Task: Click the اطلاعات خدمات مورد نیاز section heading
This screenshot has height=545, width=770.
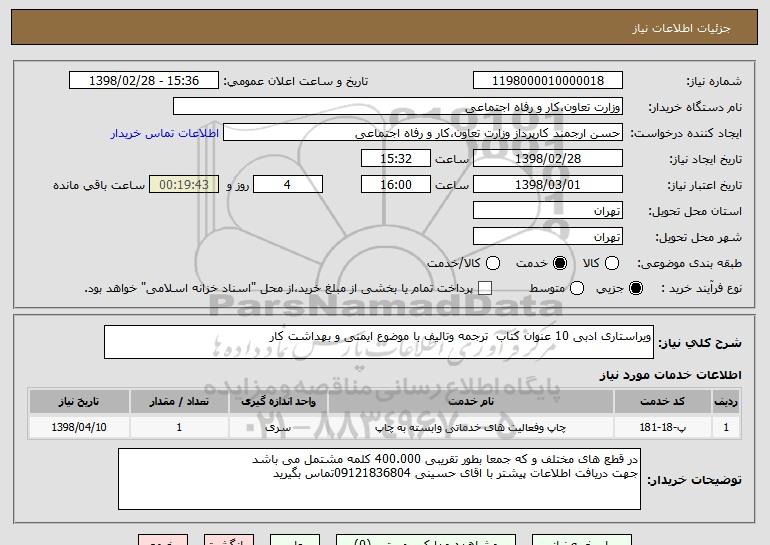Action: pyautogui.click(x=670, y=375)
